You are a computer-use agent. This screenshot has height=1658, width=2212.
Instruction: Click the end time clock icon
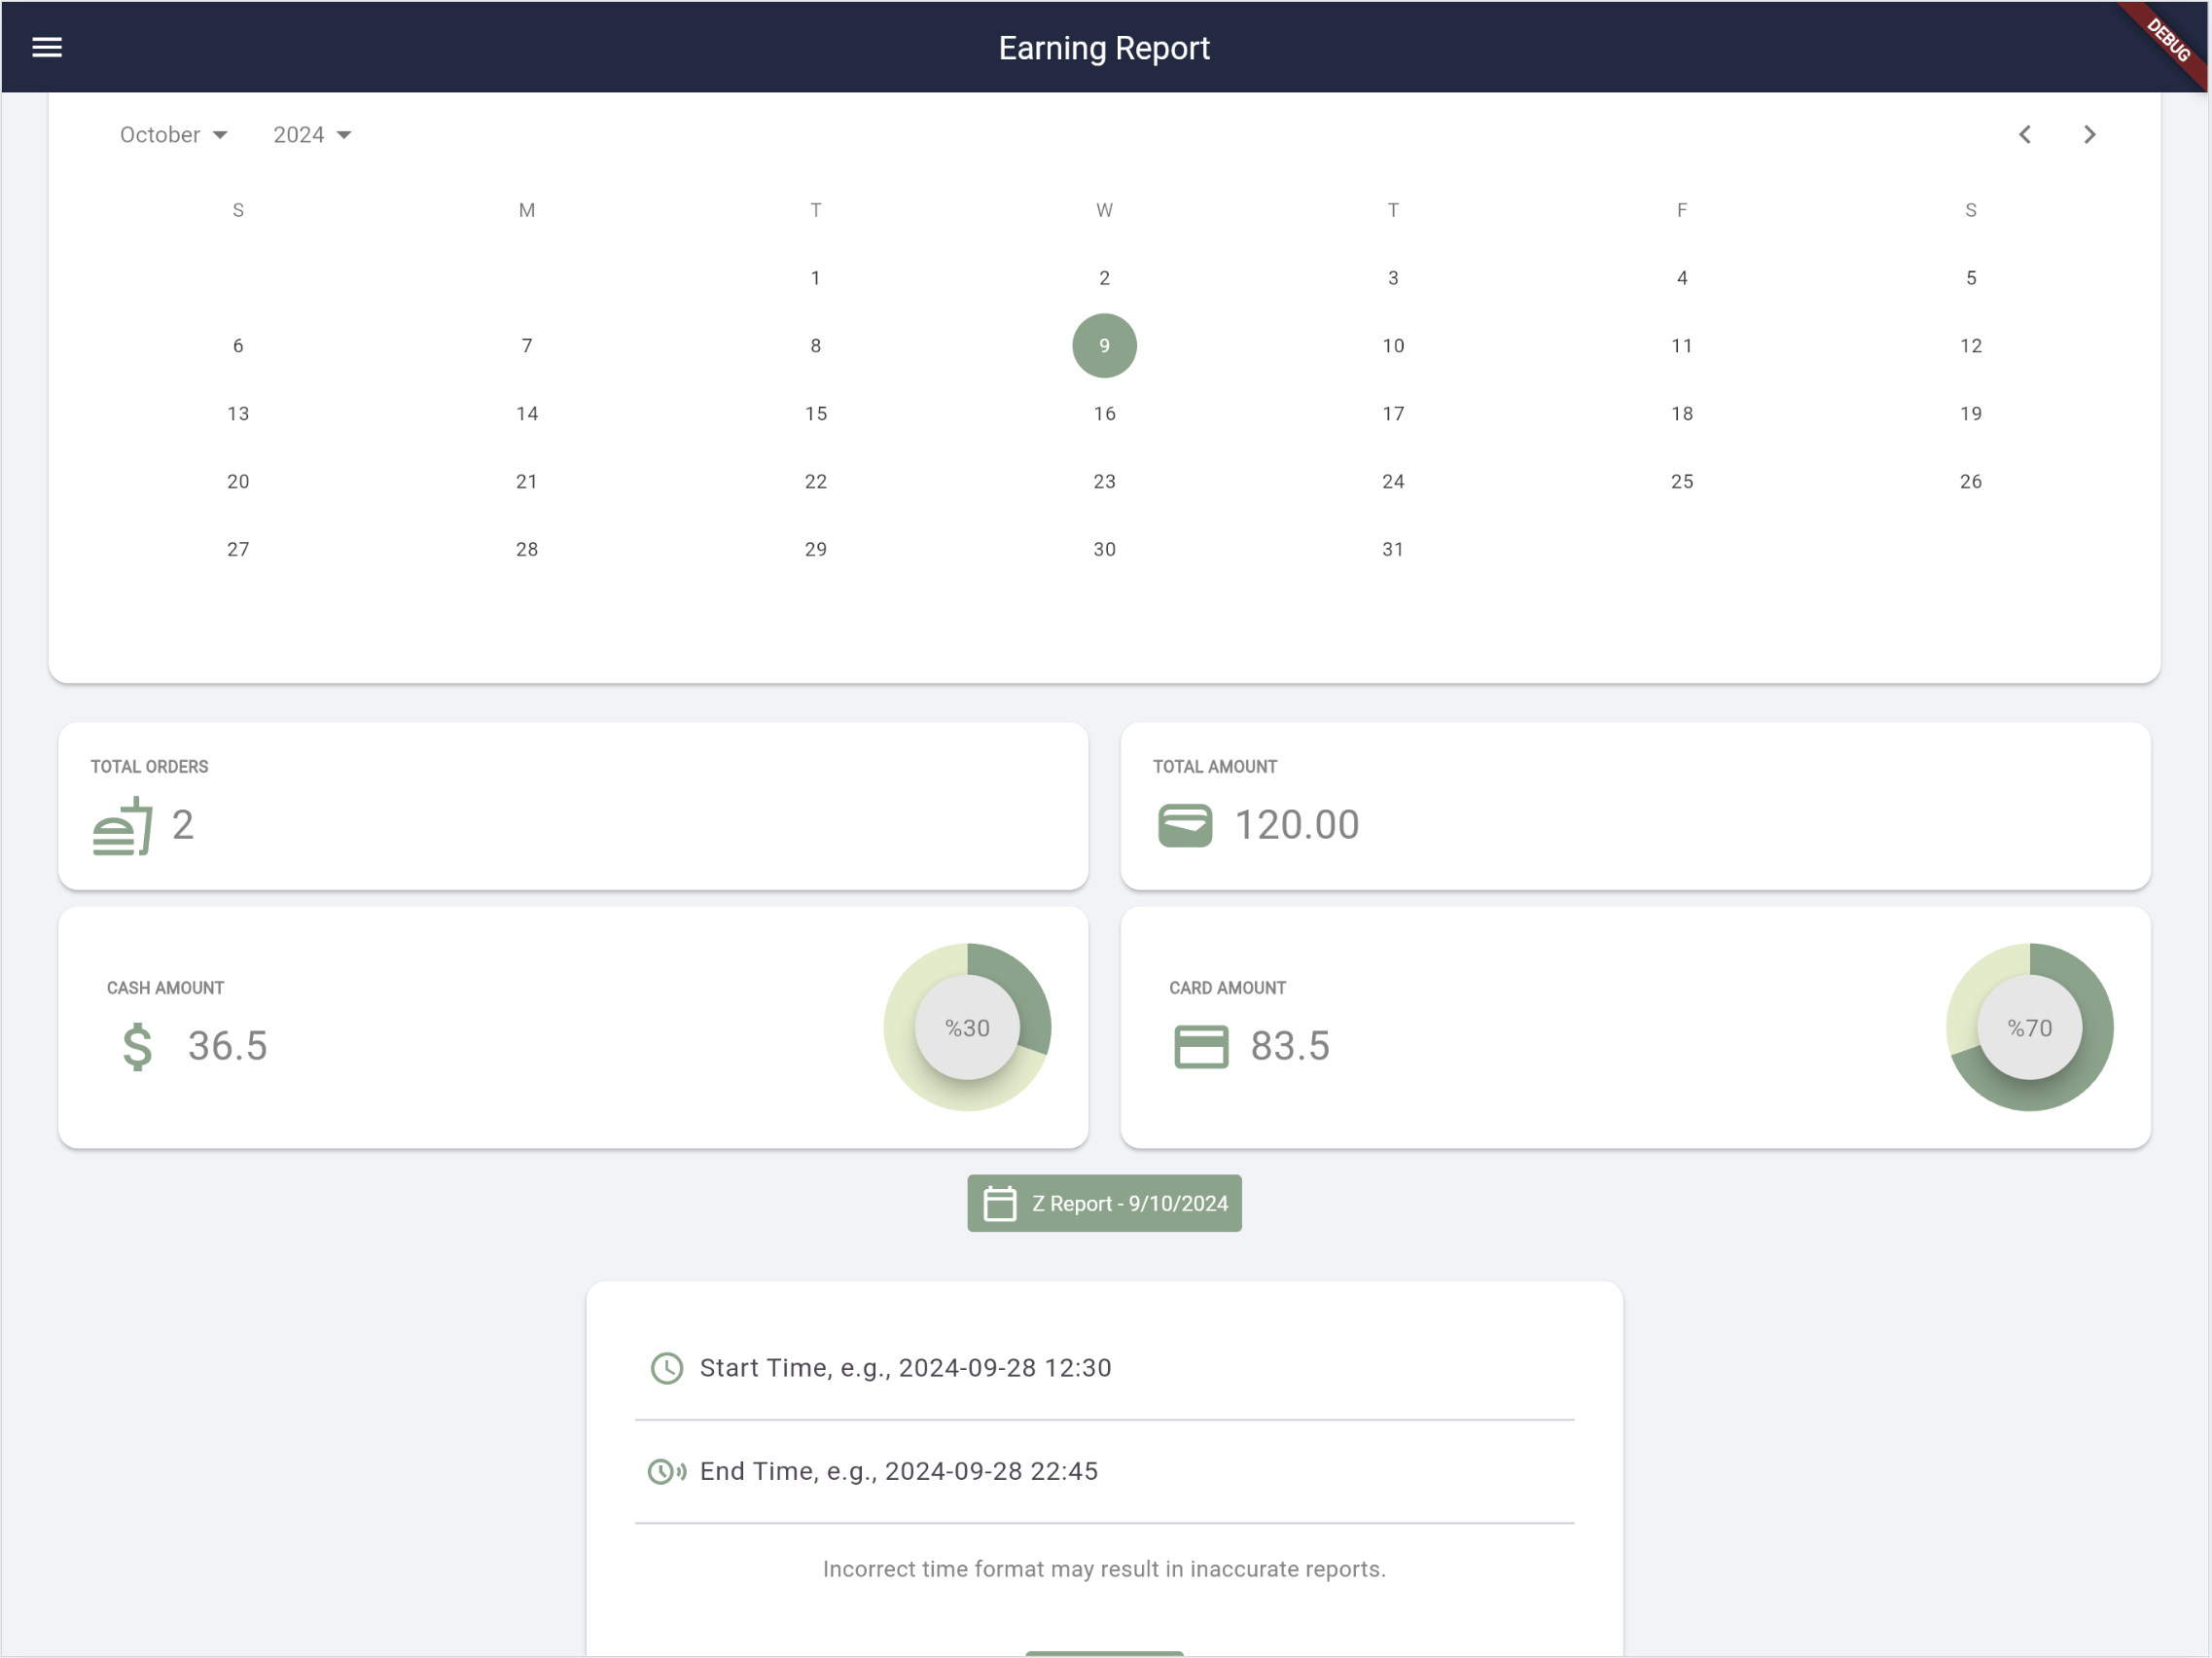[667, 1472]
